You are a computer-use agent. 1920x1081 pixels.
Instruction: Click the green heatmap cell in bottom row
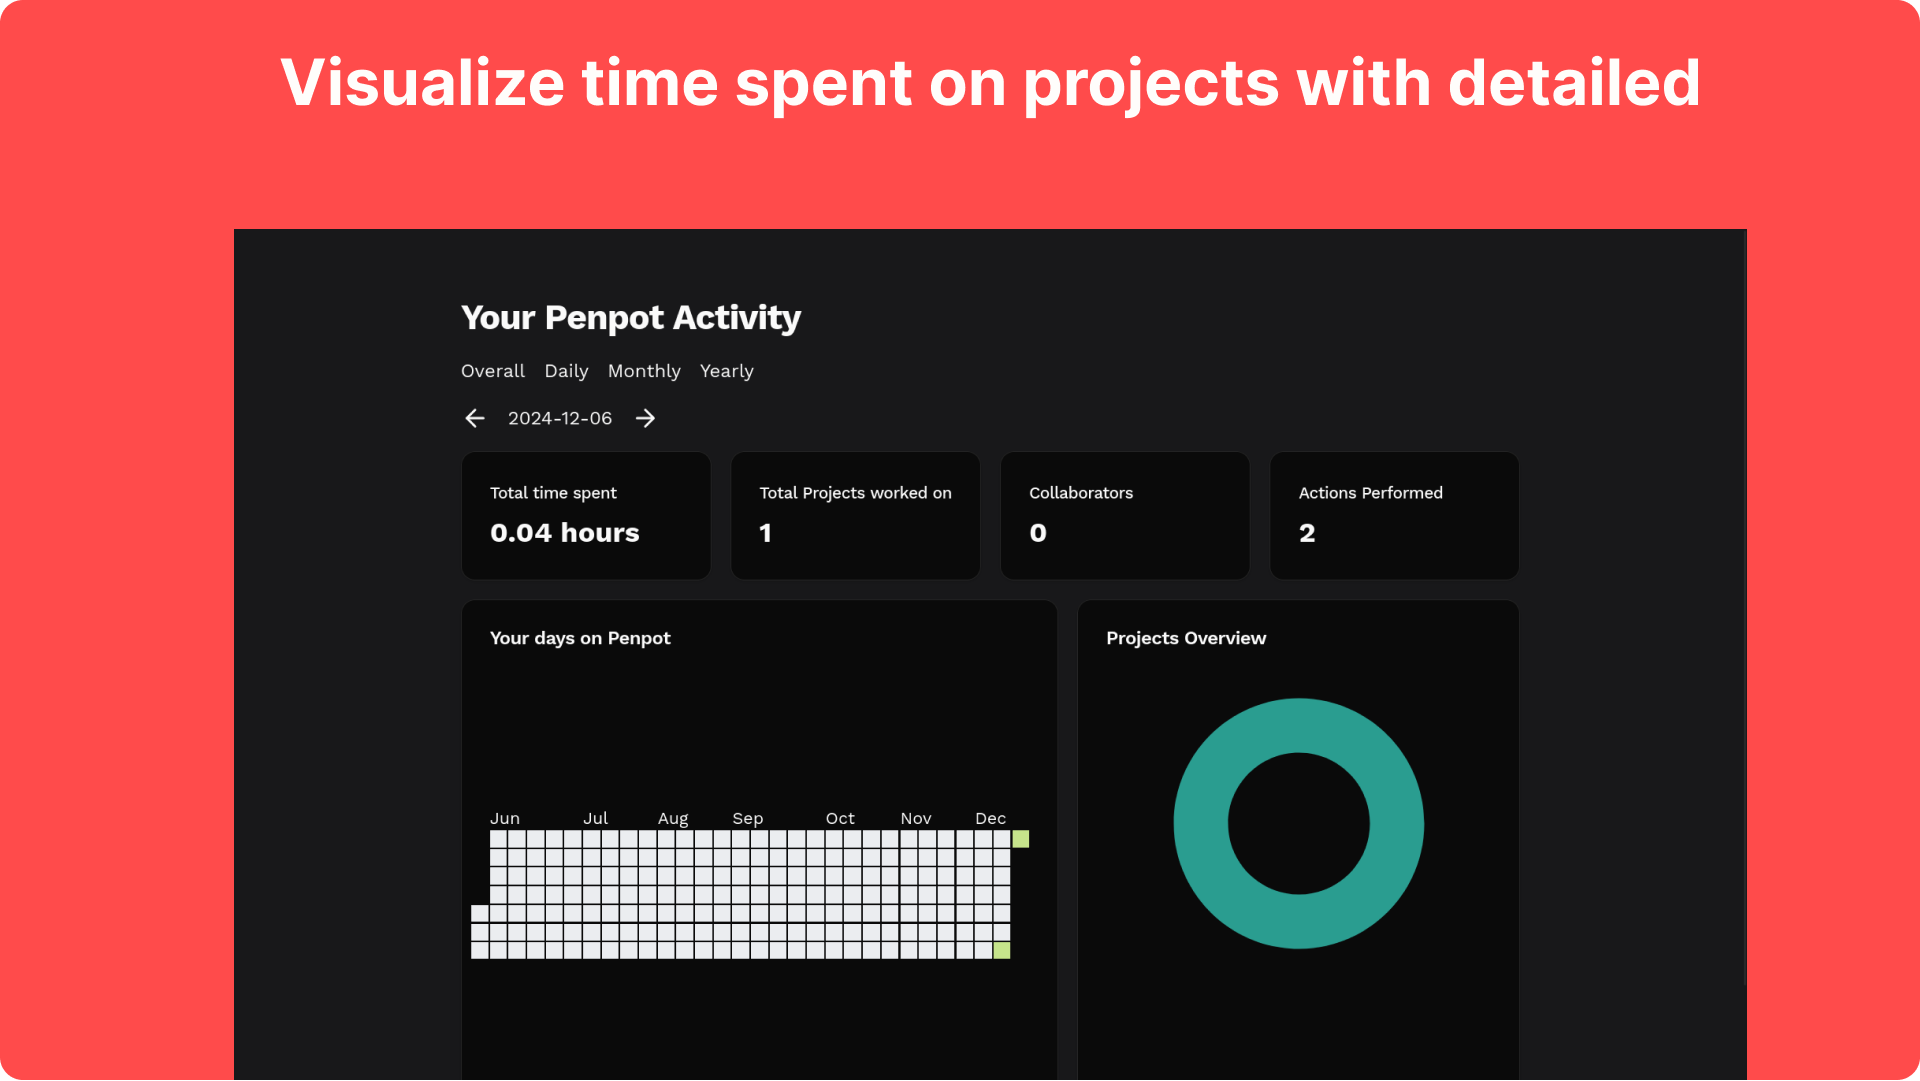1001,950
